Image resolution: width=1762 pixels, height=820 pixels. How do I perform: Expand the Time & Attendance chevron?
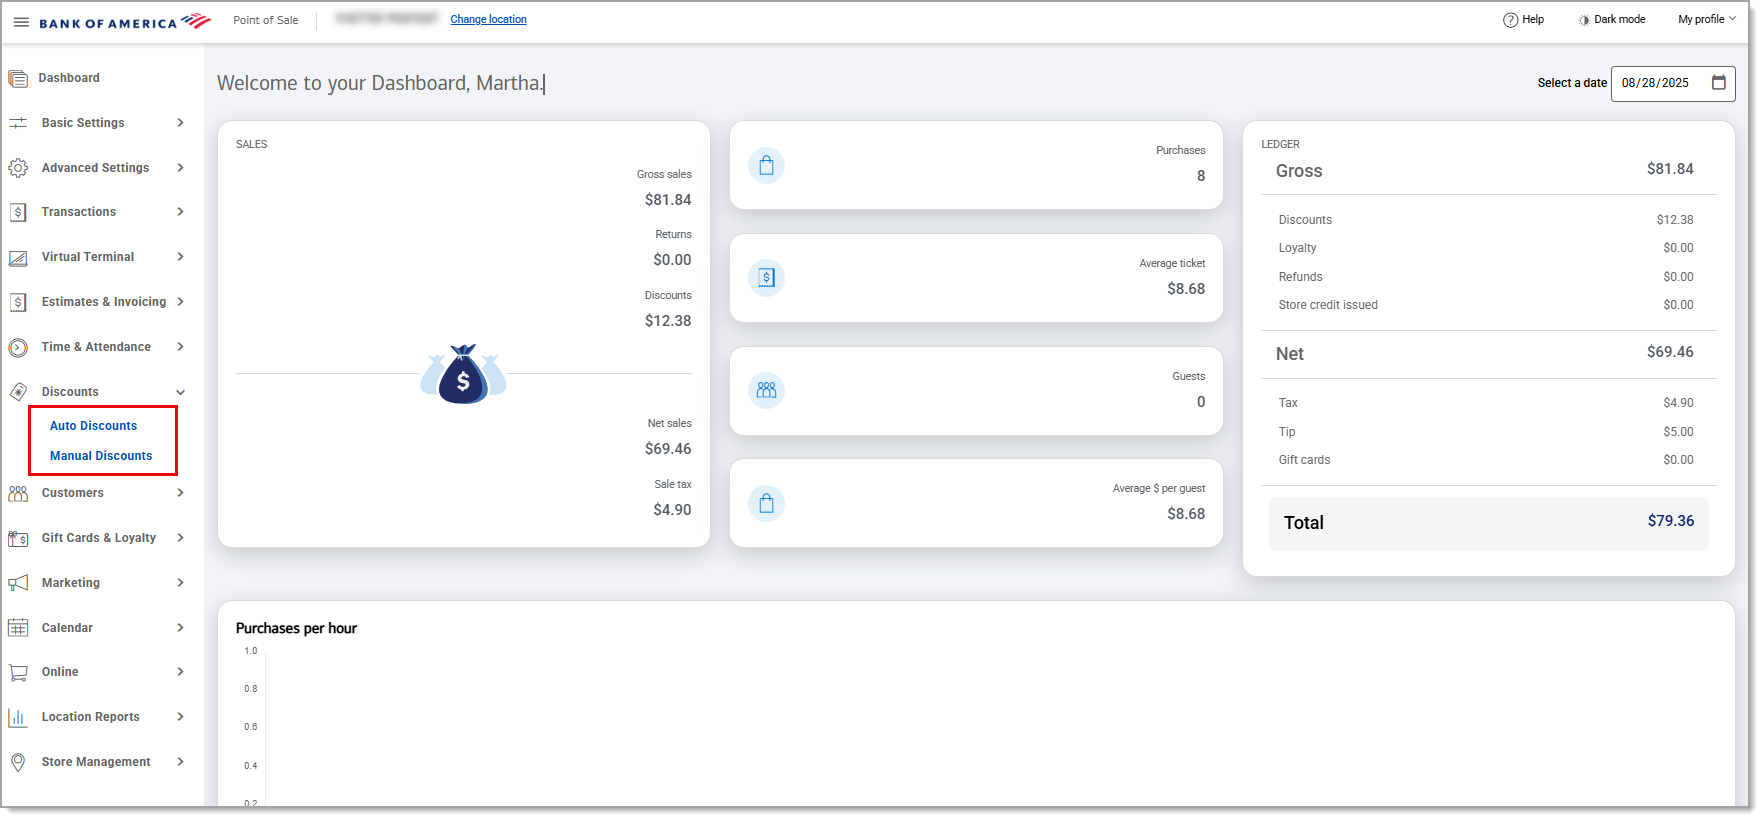coord(181,347)
